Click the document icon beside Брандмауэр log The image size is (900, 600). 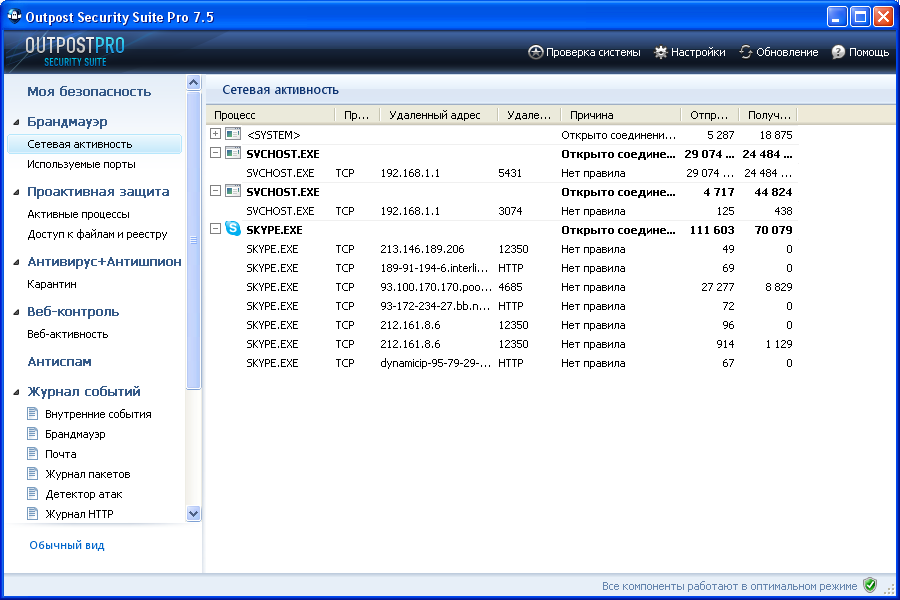tap(33, 433)
